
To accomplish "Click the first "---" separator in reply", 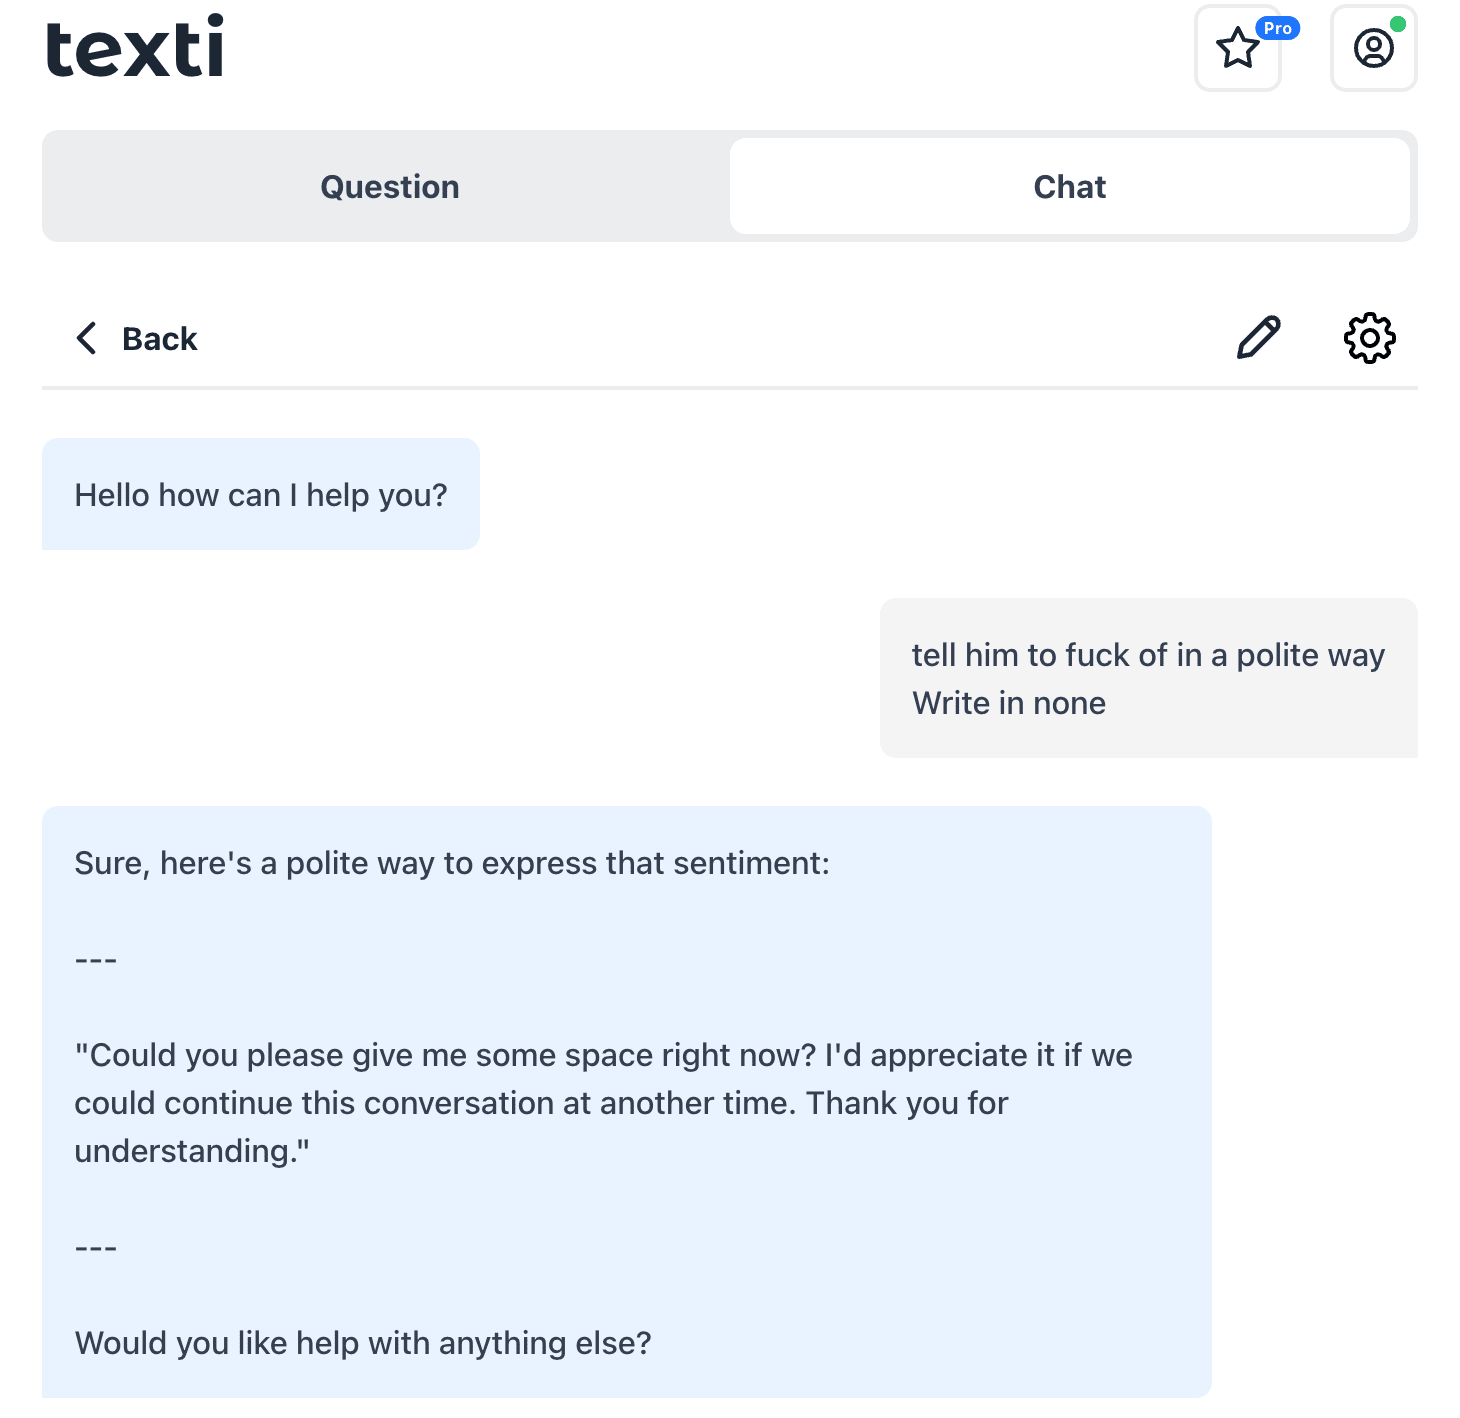I will click(96, 960).
